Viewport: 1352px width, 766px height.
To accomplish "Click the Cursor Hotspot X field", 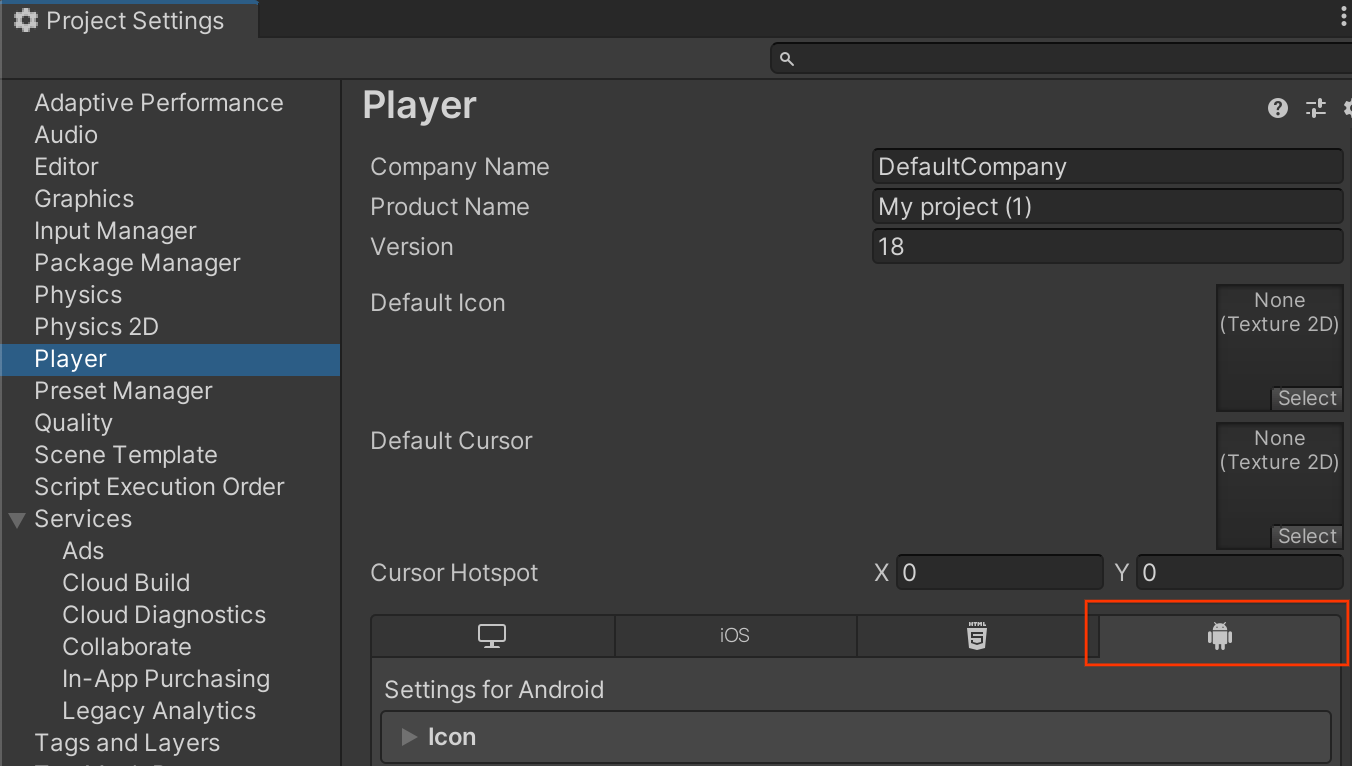I will pyautogui.click(x=999, y=573).
